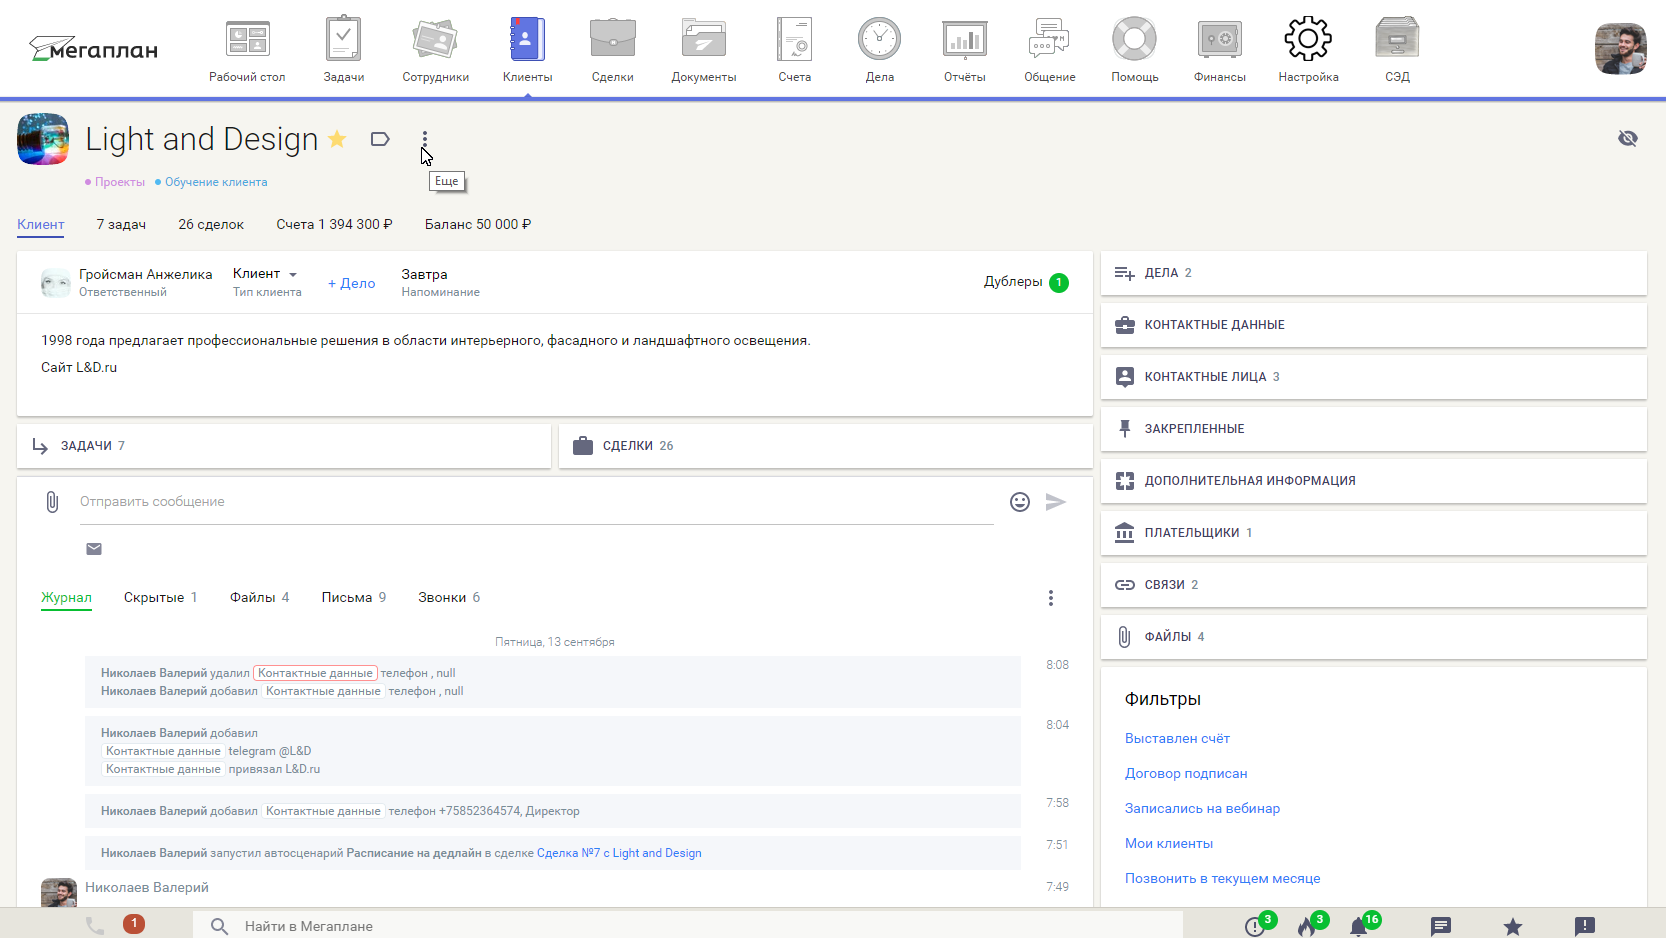Open the emoji smiley picker
The width and height of the screenshot is (1666, 938).
click(1020, 502)
